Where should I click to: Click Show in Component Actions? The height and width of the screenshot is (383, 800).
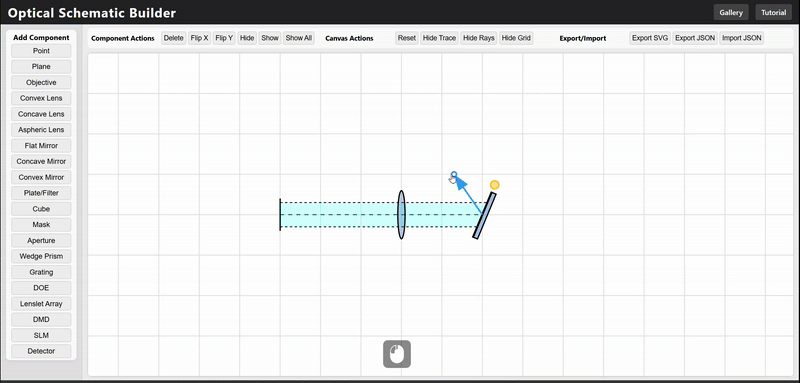pos(270,38)
